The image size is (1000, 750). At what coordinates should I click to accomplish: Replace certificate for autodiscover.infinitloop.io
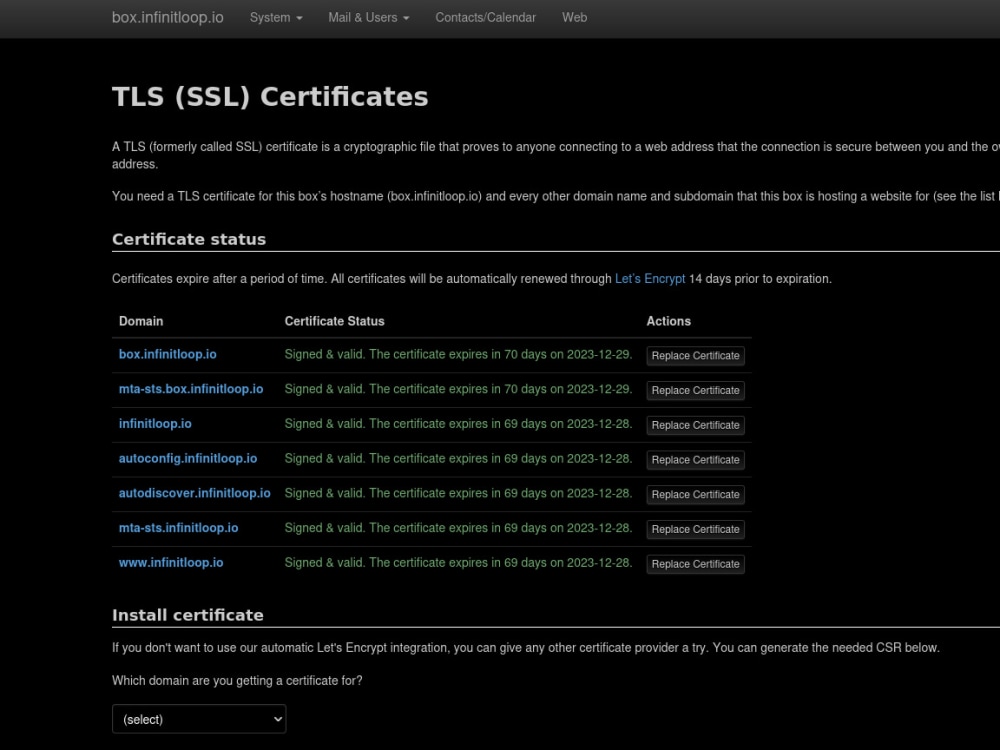[x=695, y=494]
